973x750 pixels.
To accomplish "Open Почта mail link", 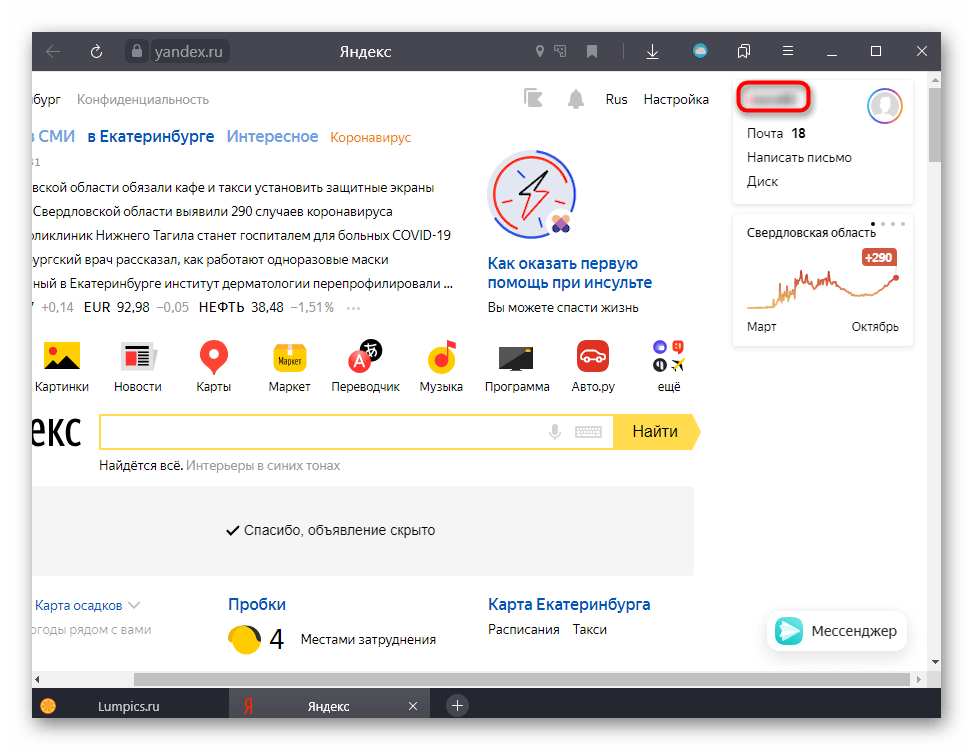I will pyautogui.click(x=764, y=133).
